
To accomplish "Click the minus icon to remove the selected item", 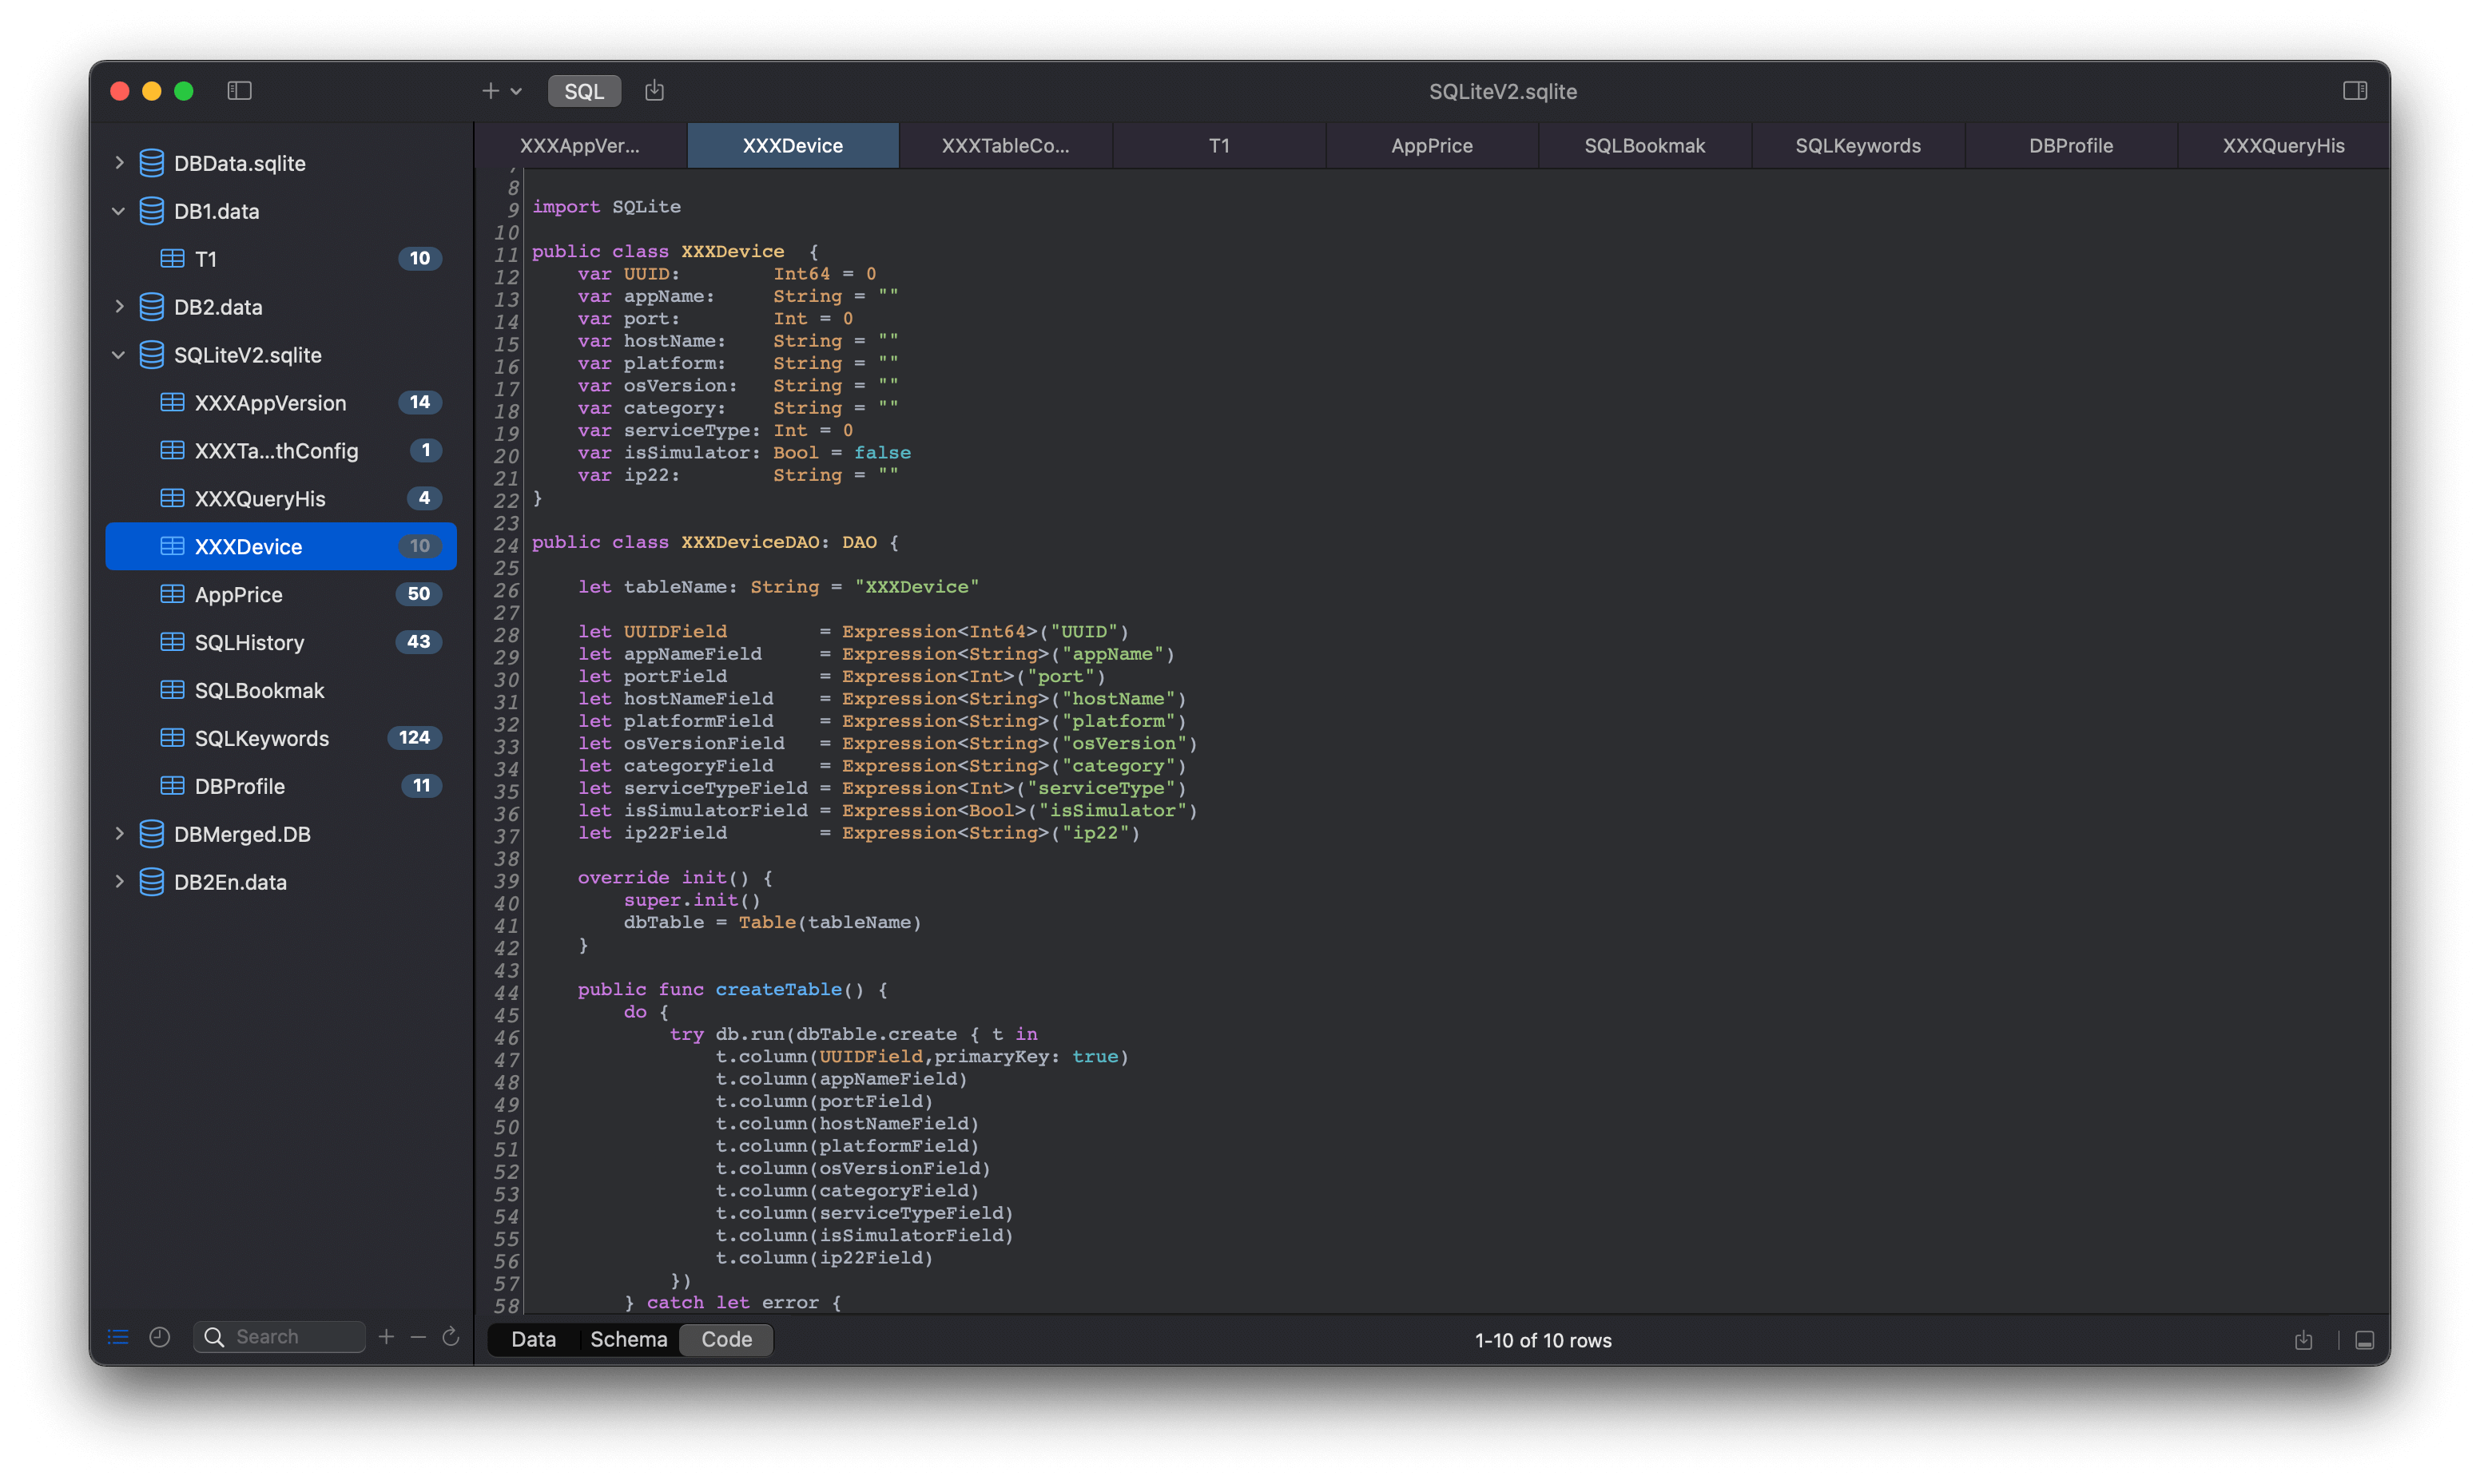I will tap(418, 1337).
